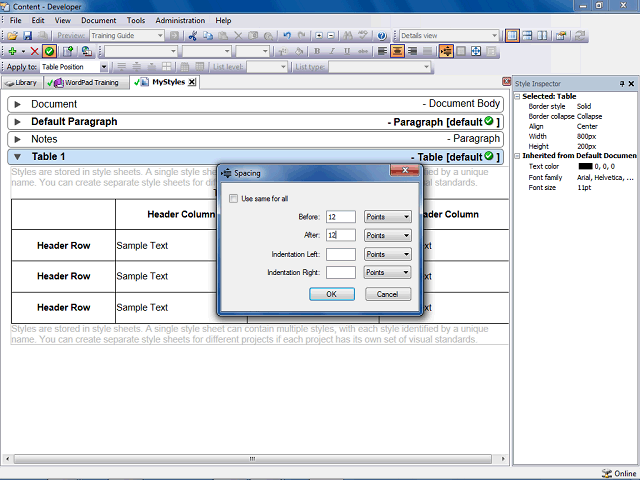Click the collapse-all minus box icon
640x480 pixels.
point(331,36)
